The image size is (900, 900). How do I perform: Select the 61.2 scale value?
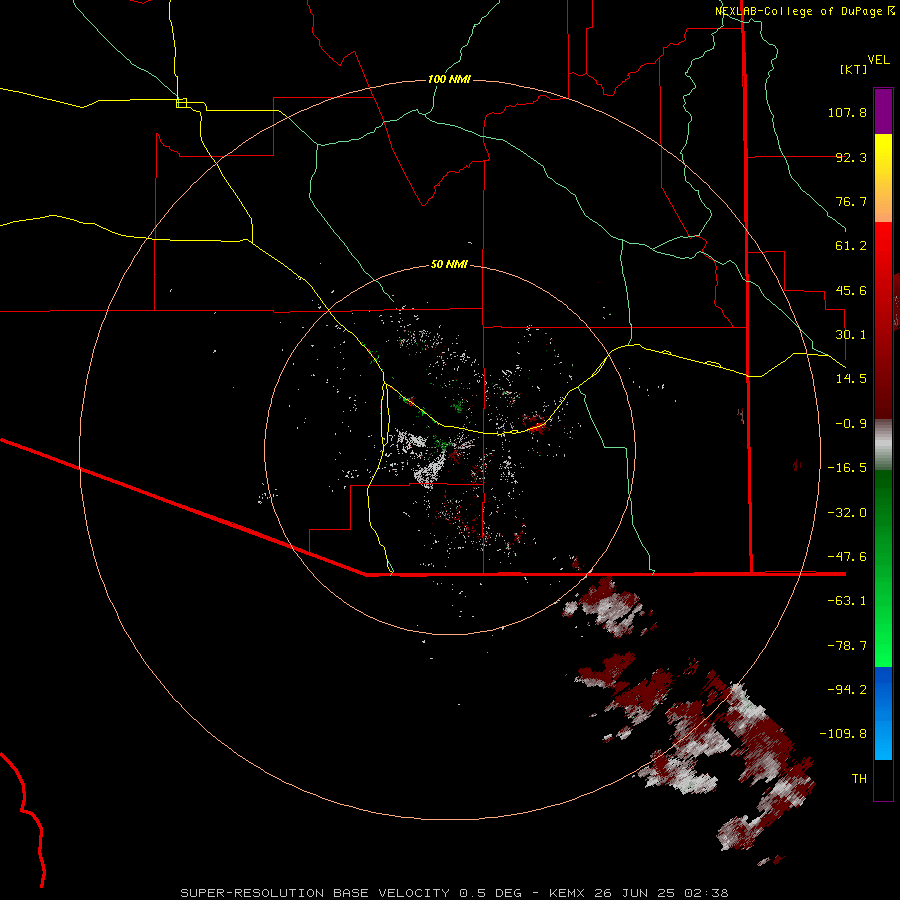click(851, 246)
